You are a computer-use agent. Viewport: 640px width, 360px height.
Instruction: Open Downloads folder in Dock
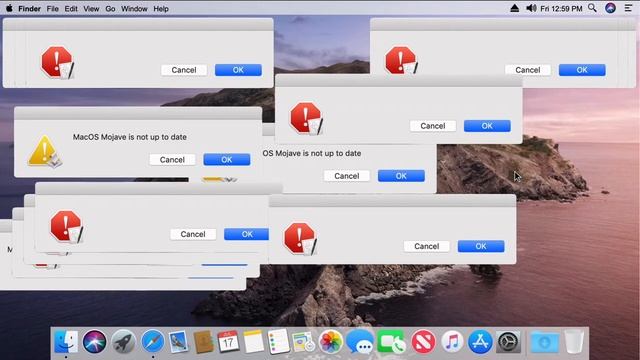[545, 342]
